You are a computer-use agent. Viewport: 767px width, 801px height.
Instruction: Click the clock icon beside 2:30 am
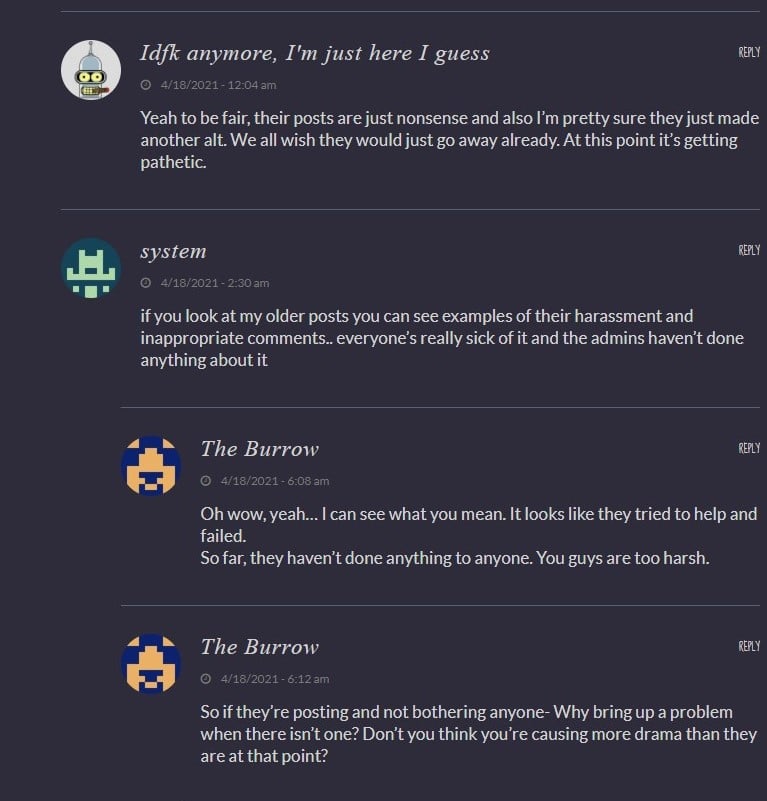[x=146, y=283]
